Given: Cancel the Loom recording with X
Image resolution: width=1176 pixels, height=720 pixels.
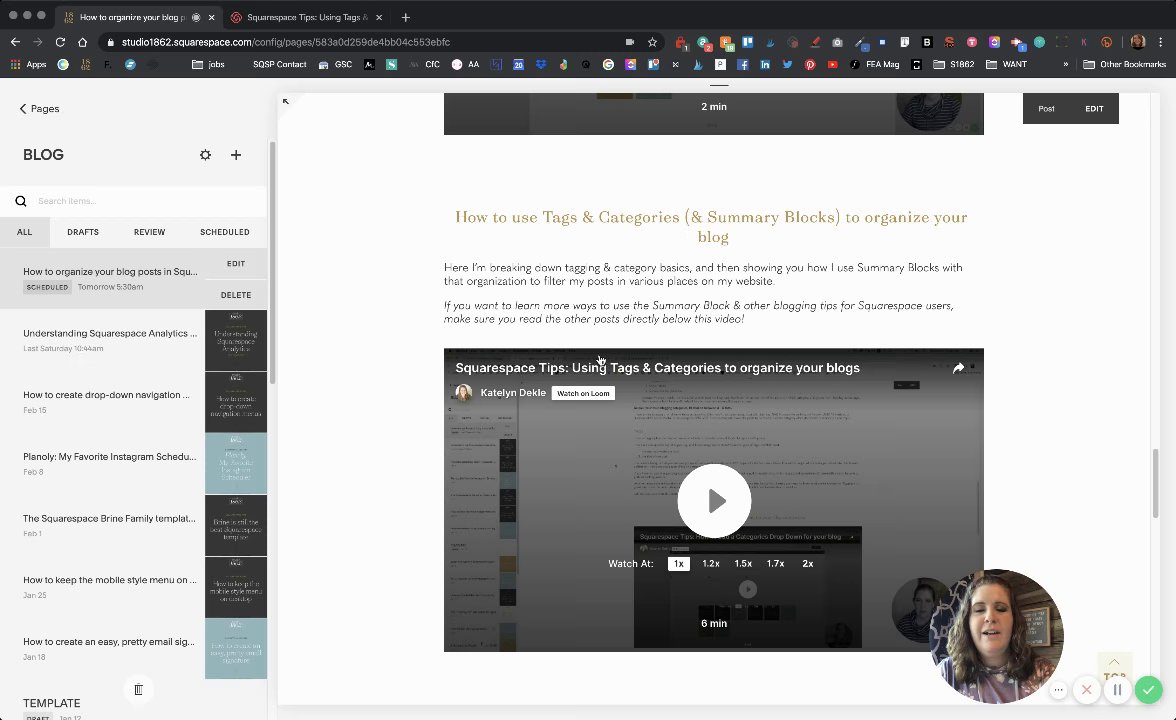Looking at the screenshot, I should 1086,689.
